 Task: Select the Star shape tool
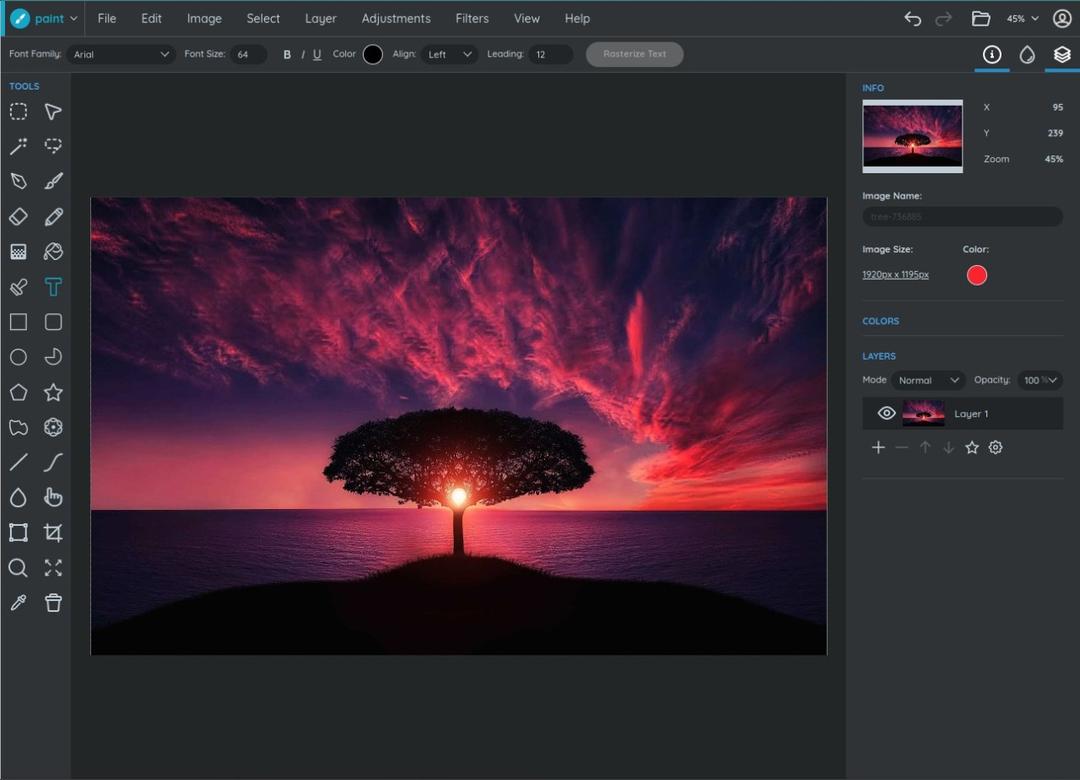point(53,392)
